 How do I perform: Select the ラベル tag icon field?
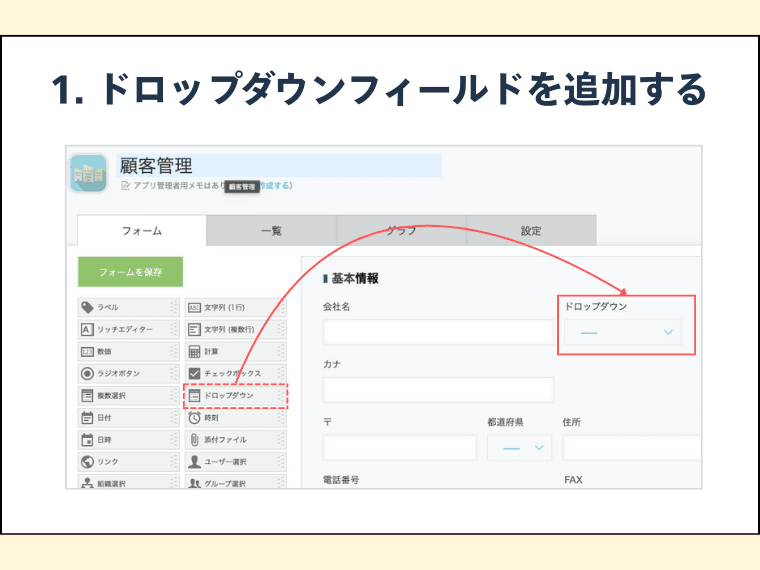tap(87, 307)
